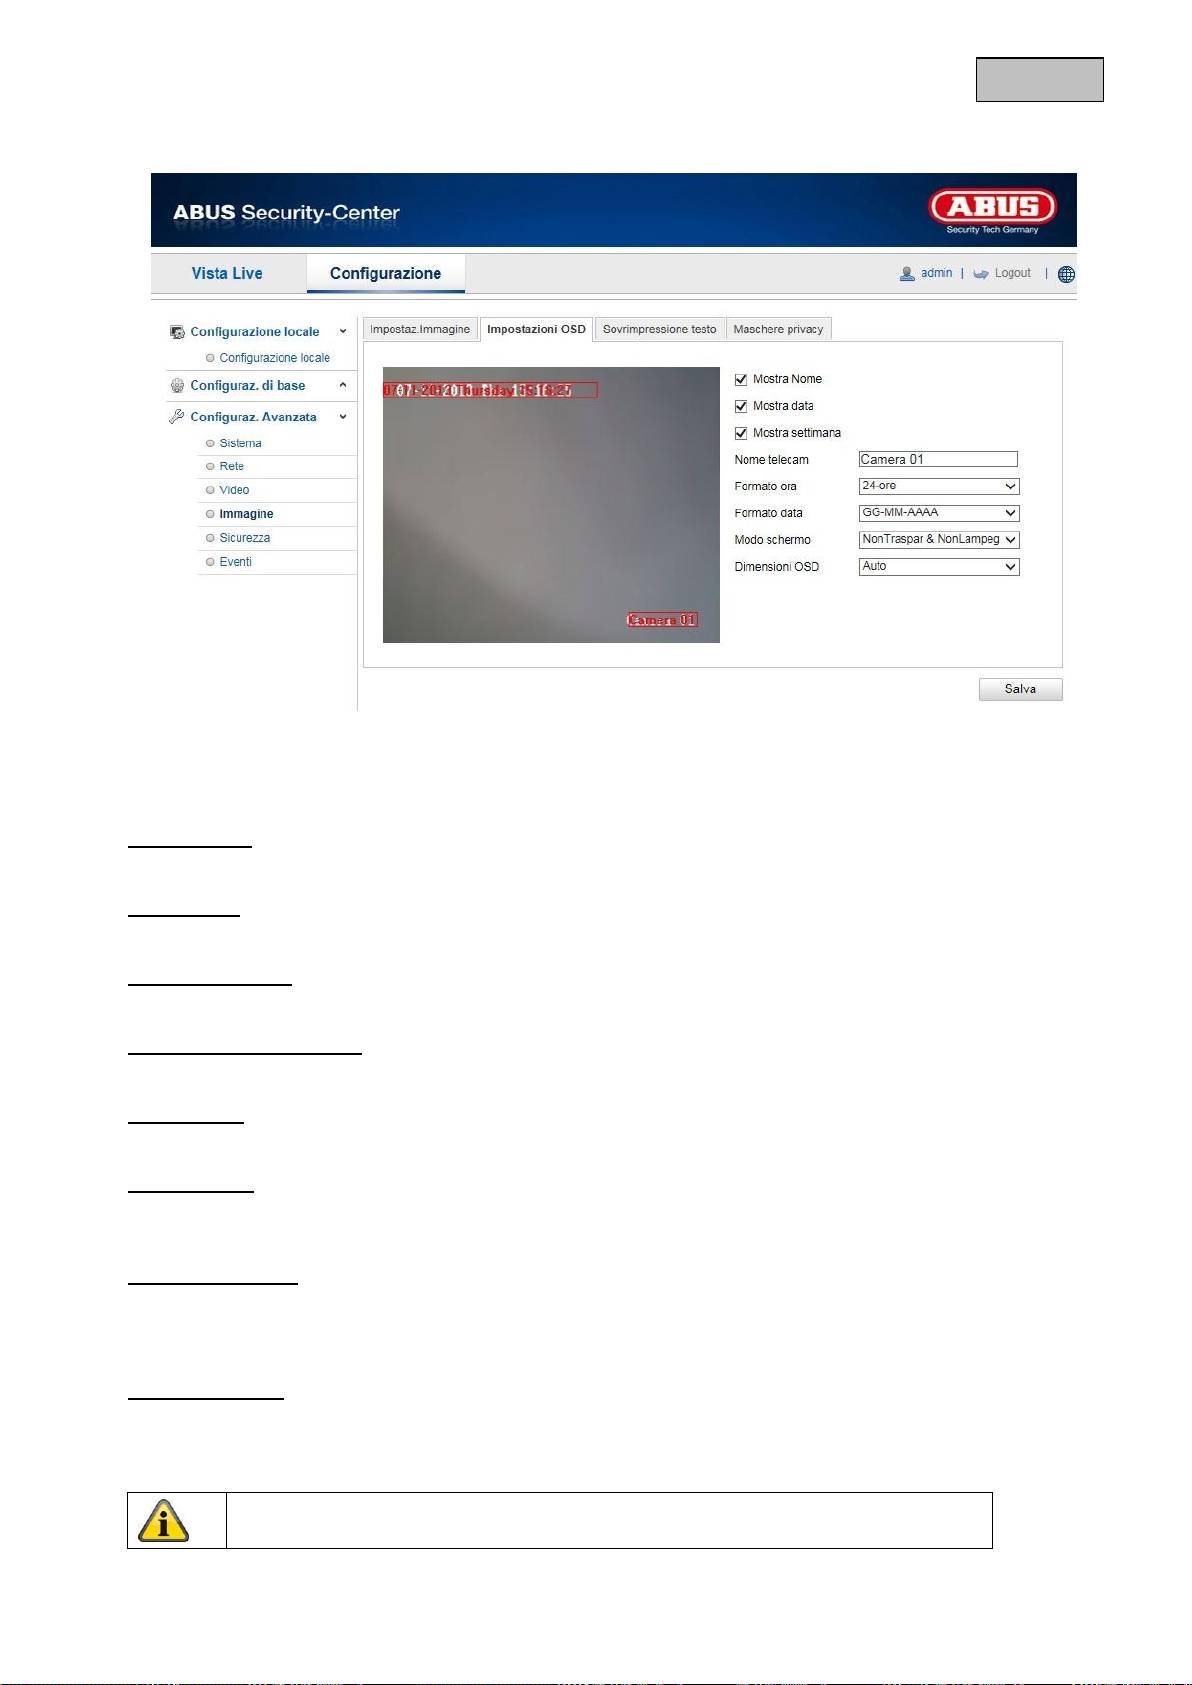The width and height of the screenshot is (1192, 1685).
Task: Switch to the Vista Live tab
Action: coord(227,273)
